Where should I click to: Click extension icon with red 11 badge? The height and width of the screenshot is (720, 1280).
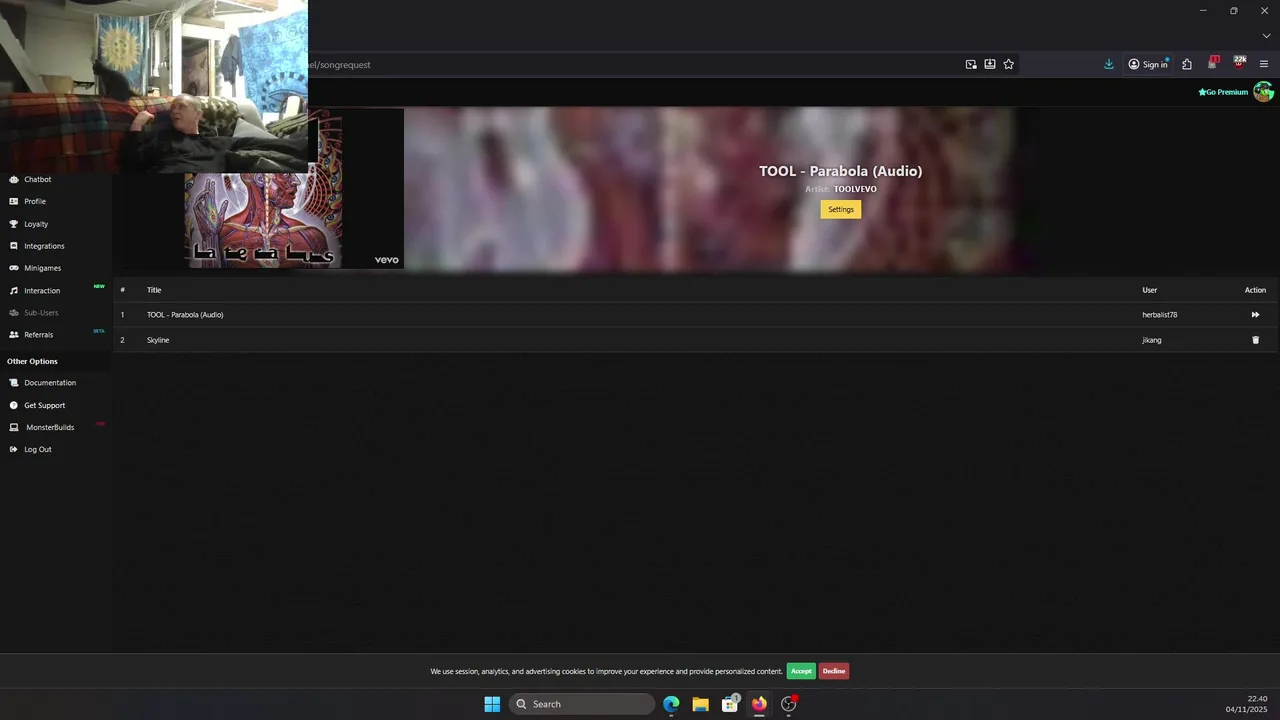pyautogui.click(x=1213, y=63)
